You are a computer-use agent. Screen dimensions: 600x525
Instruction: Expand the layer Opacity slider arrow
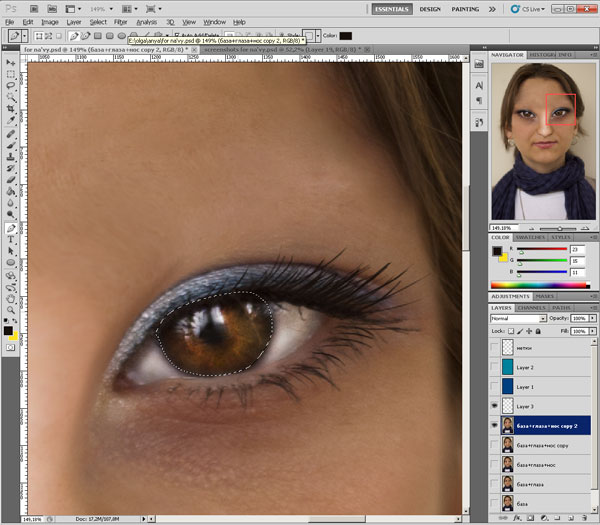(593, 318)
